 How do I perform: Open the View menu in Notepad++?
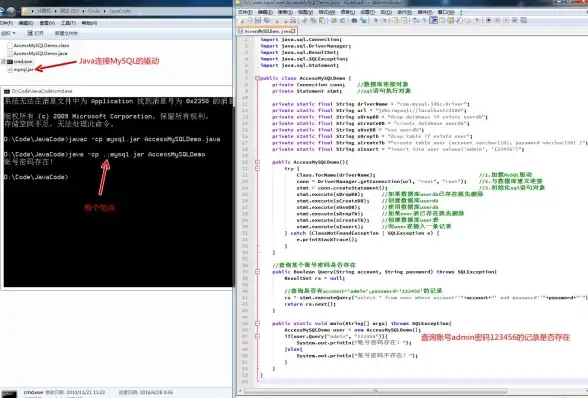305,12
